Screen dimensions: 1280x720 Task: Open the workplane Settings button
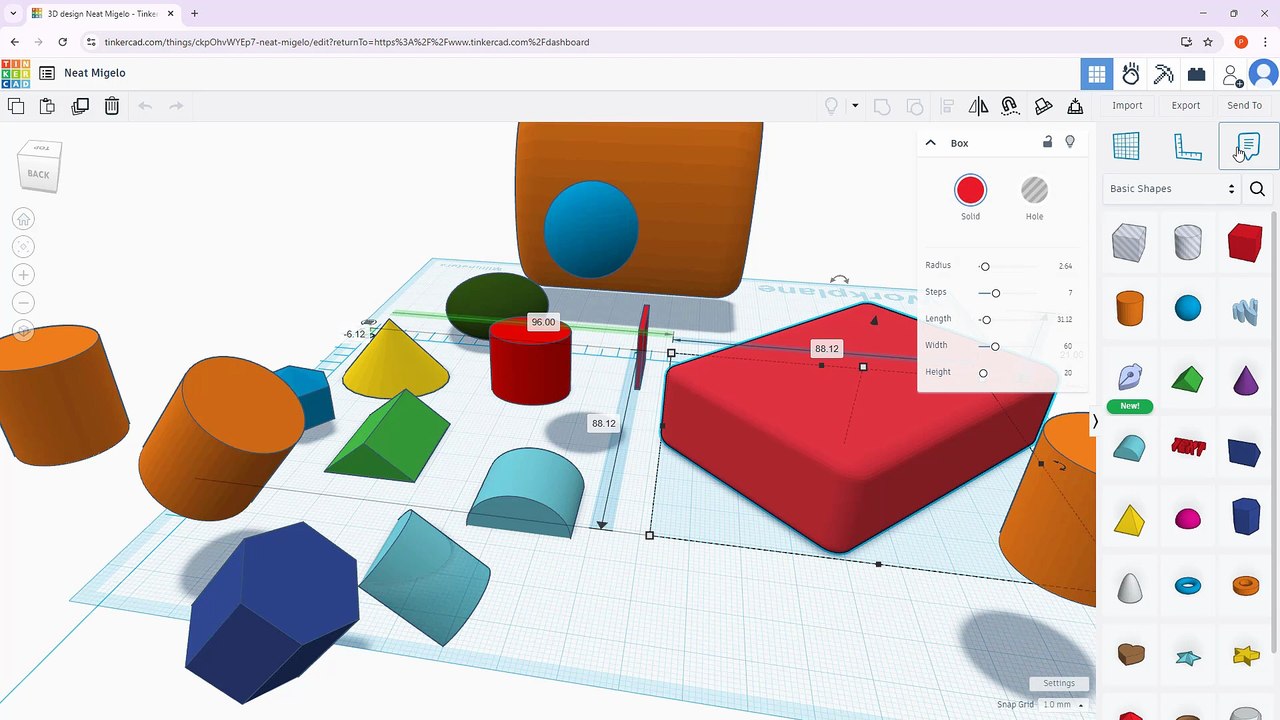click(1059, 683)
